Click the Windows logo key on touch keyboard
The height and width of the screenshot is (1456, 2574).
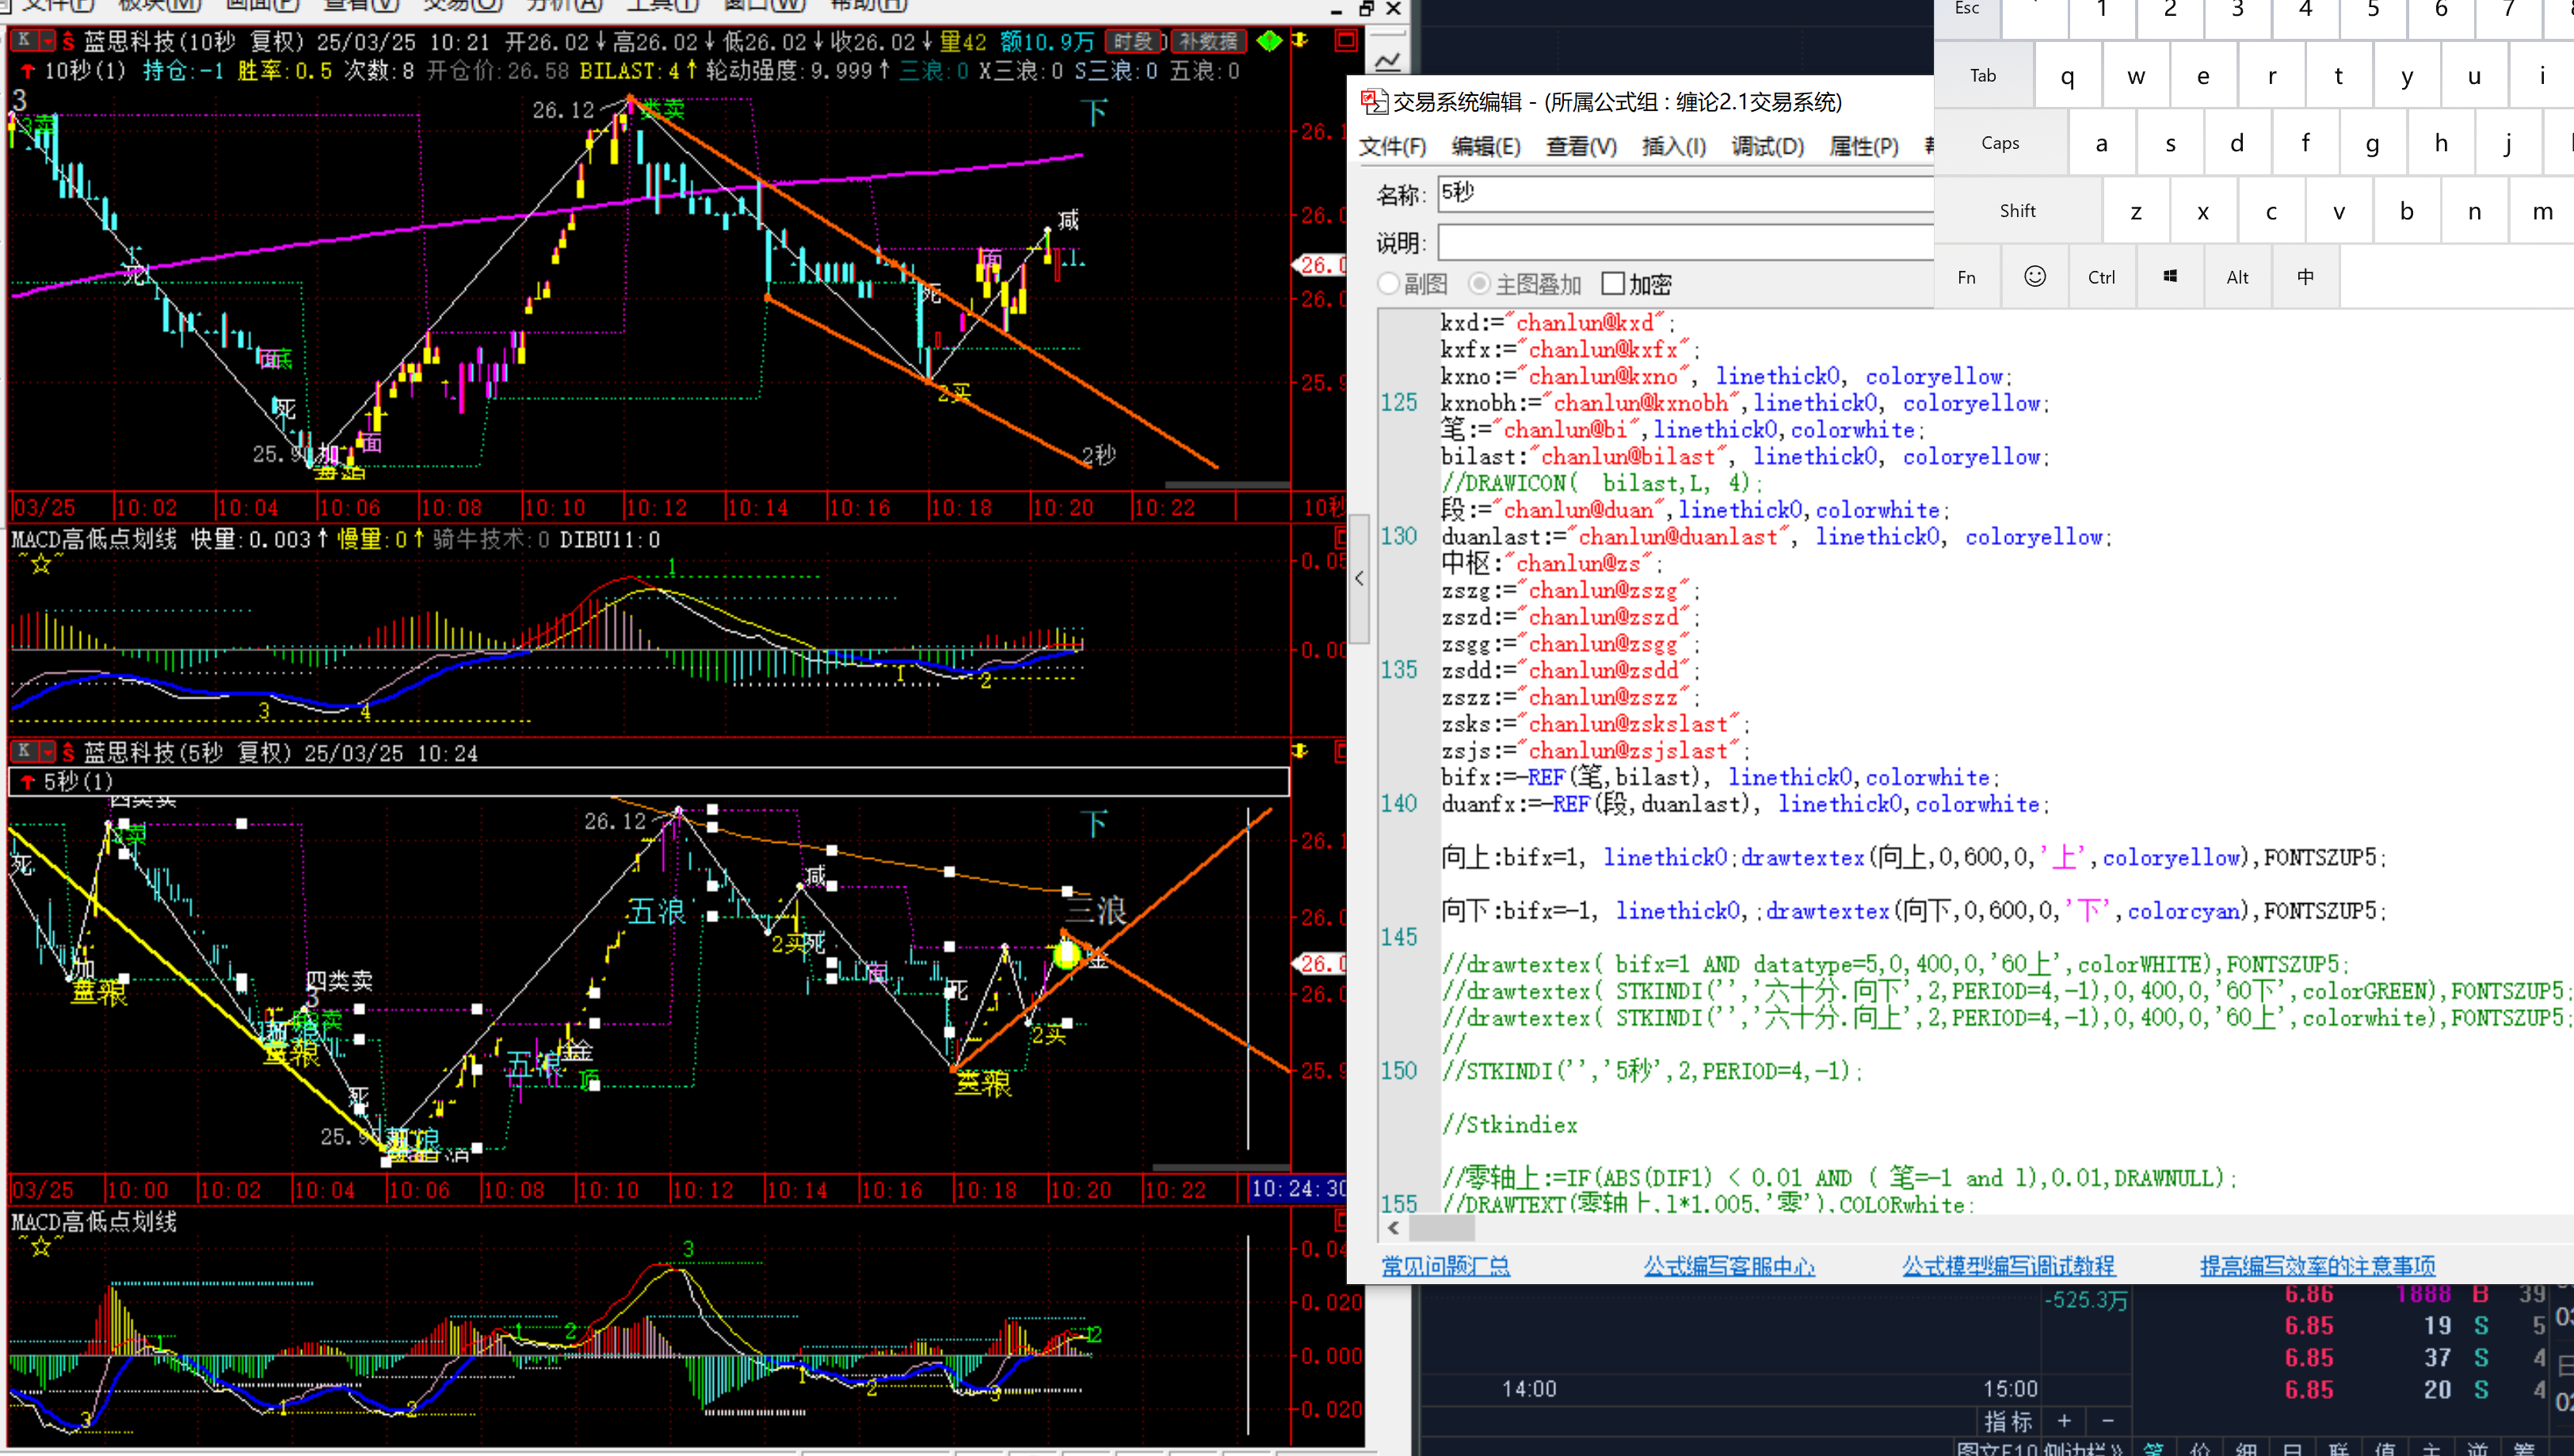(x=2170, y=277)
